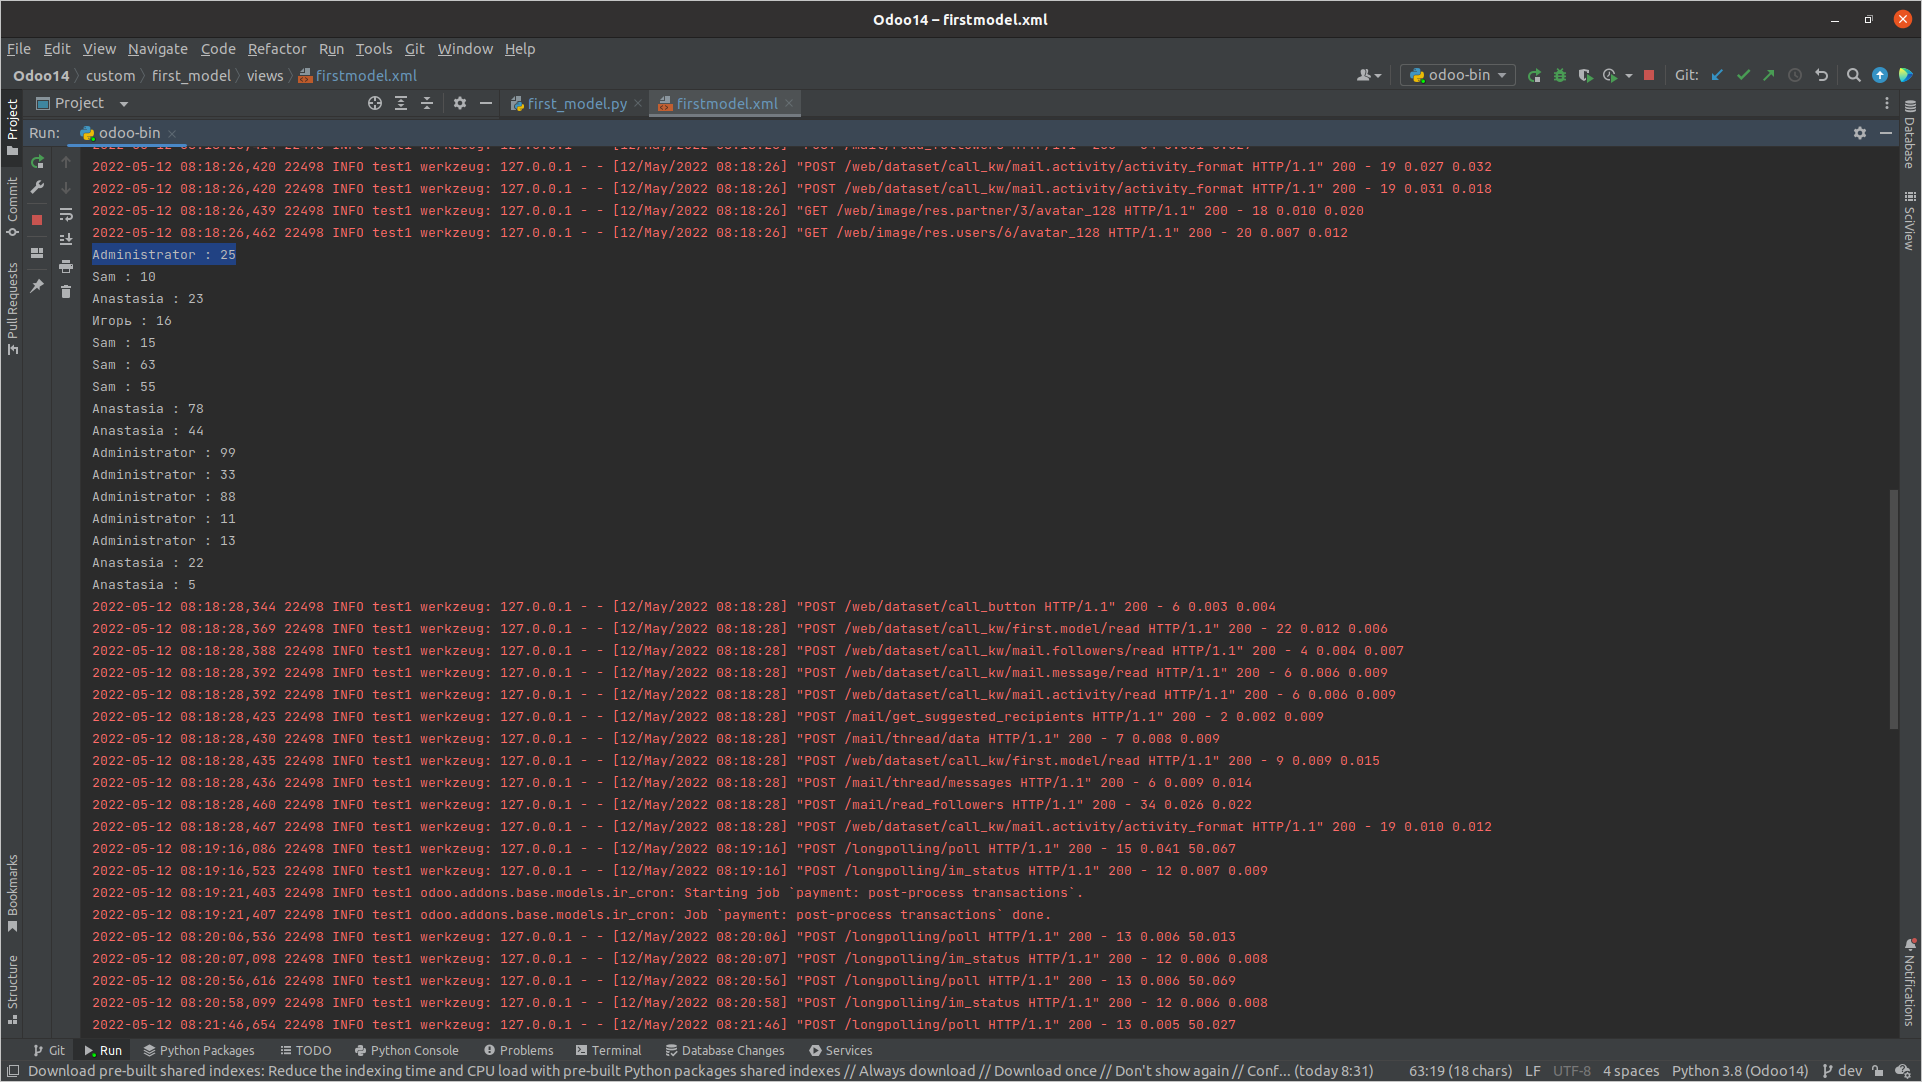Hide the Run tool window
Image resolution: width=1922 pixels, height=1082 pixels.
[1886, 133]
